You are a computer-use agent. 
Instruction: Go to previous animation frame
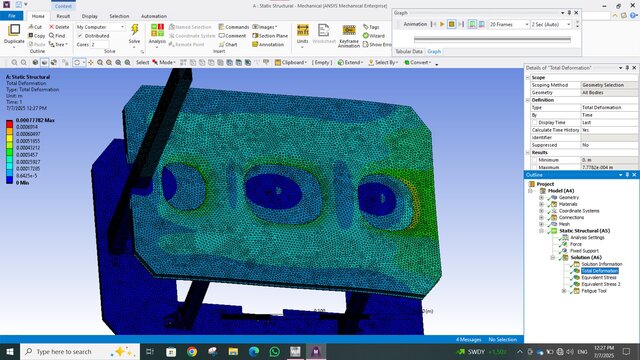pos(433,24)
